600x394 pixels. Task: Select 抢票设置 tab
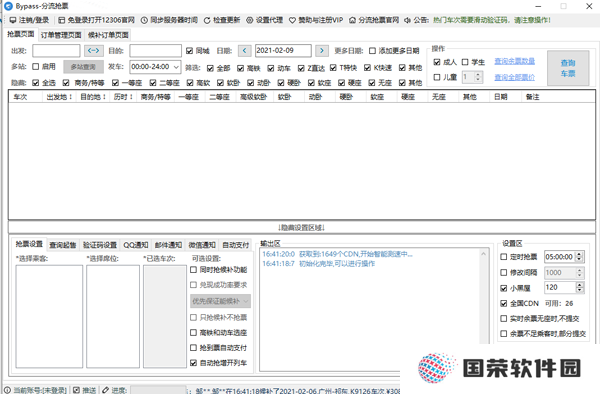pyautogui.click(x=29, y=244)
